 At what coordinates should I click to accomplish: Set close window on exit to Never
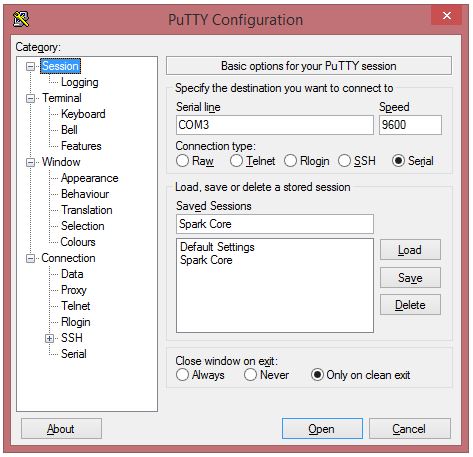click(x=250, y=375)
